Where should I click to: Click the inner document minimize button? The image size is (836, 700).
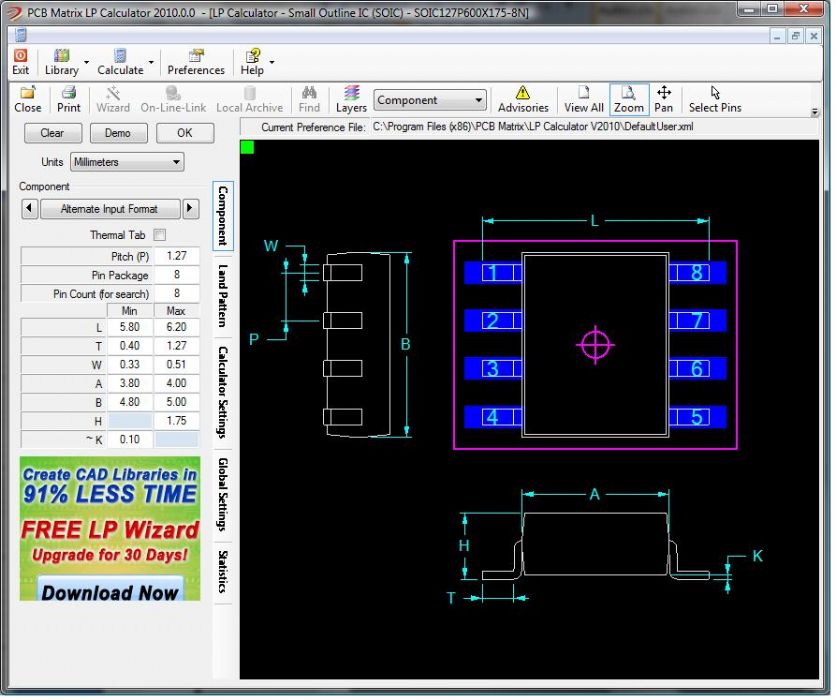click(777, 36)
